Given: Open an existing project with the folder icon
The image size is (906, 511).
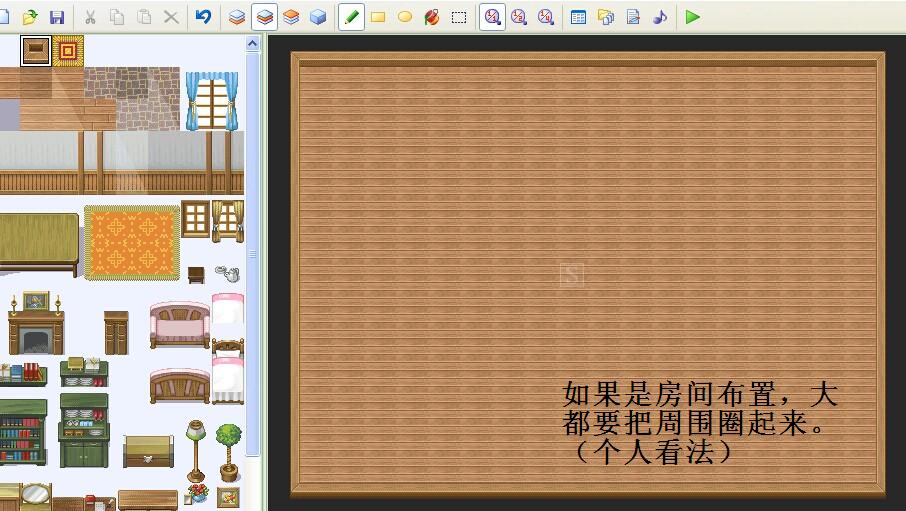Looking at the screenshot, I should [30, 17].
